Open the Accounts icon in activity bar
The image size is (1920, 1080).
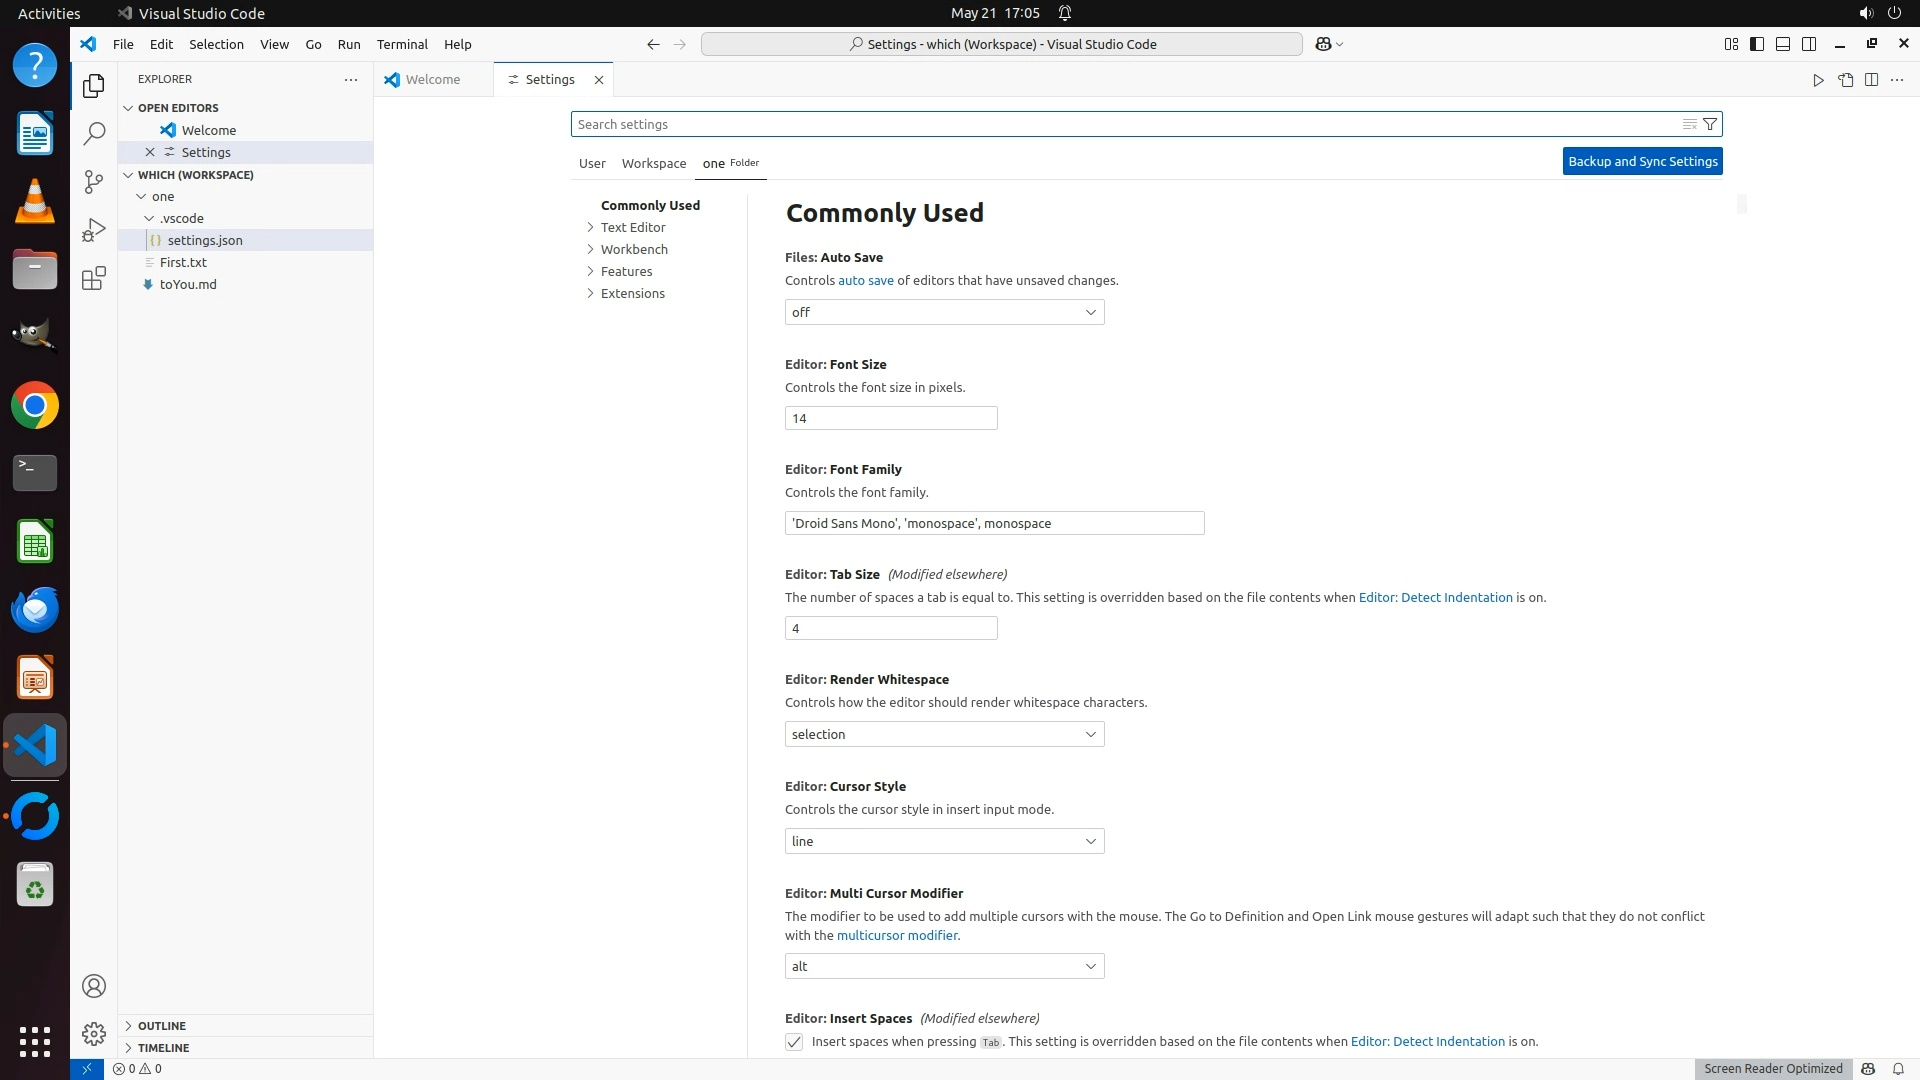(x=93, y=986)
